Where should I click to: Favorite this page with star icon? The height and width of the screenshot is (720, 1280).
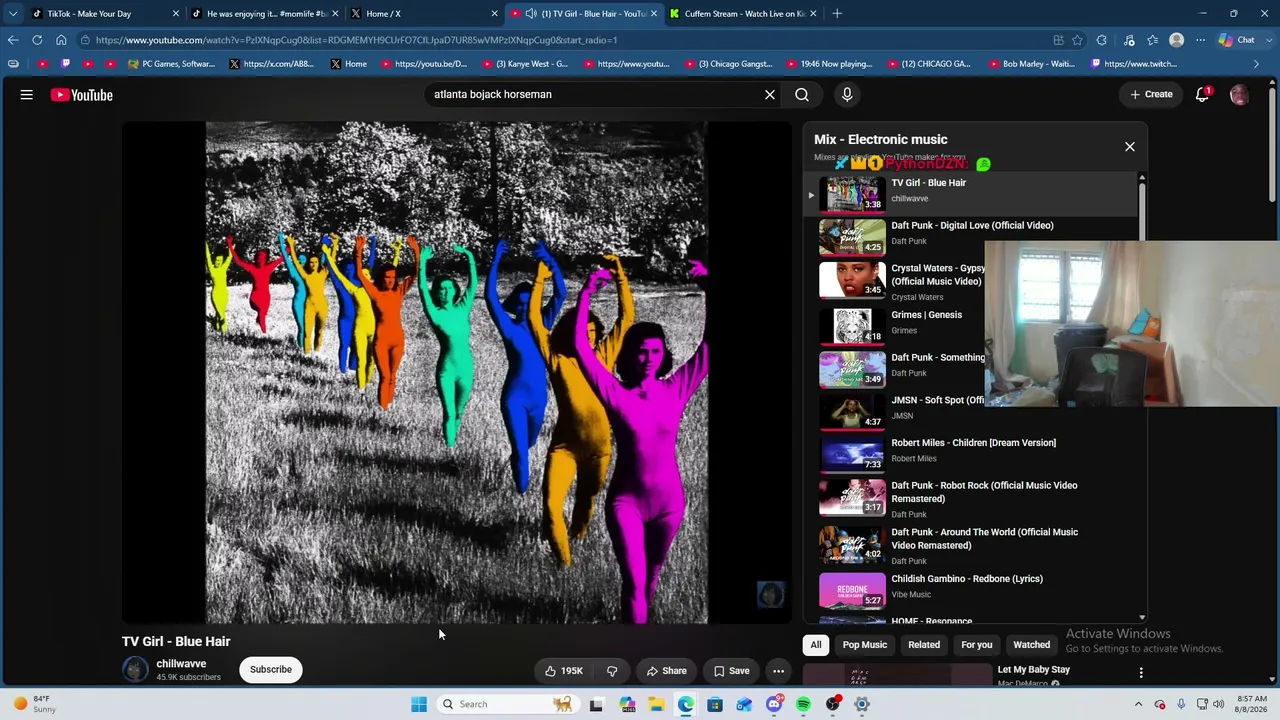(1077, 40)
